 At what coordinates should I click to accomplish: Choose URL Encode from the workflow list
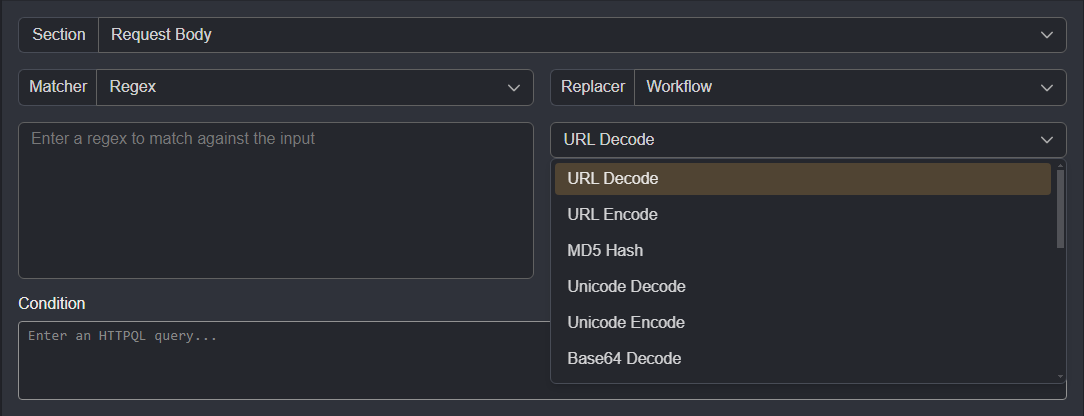pos(803,215)
